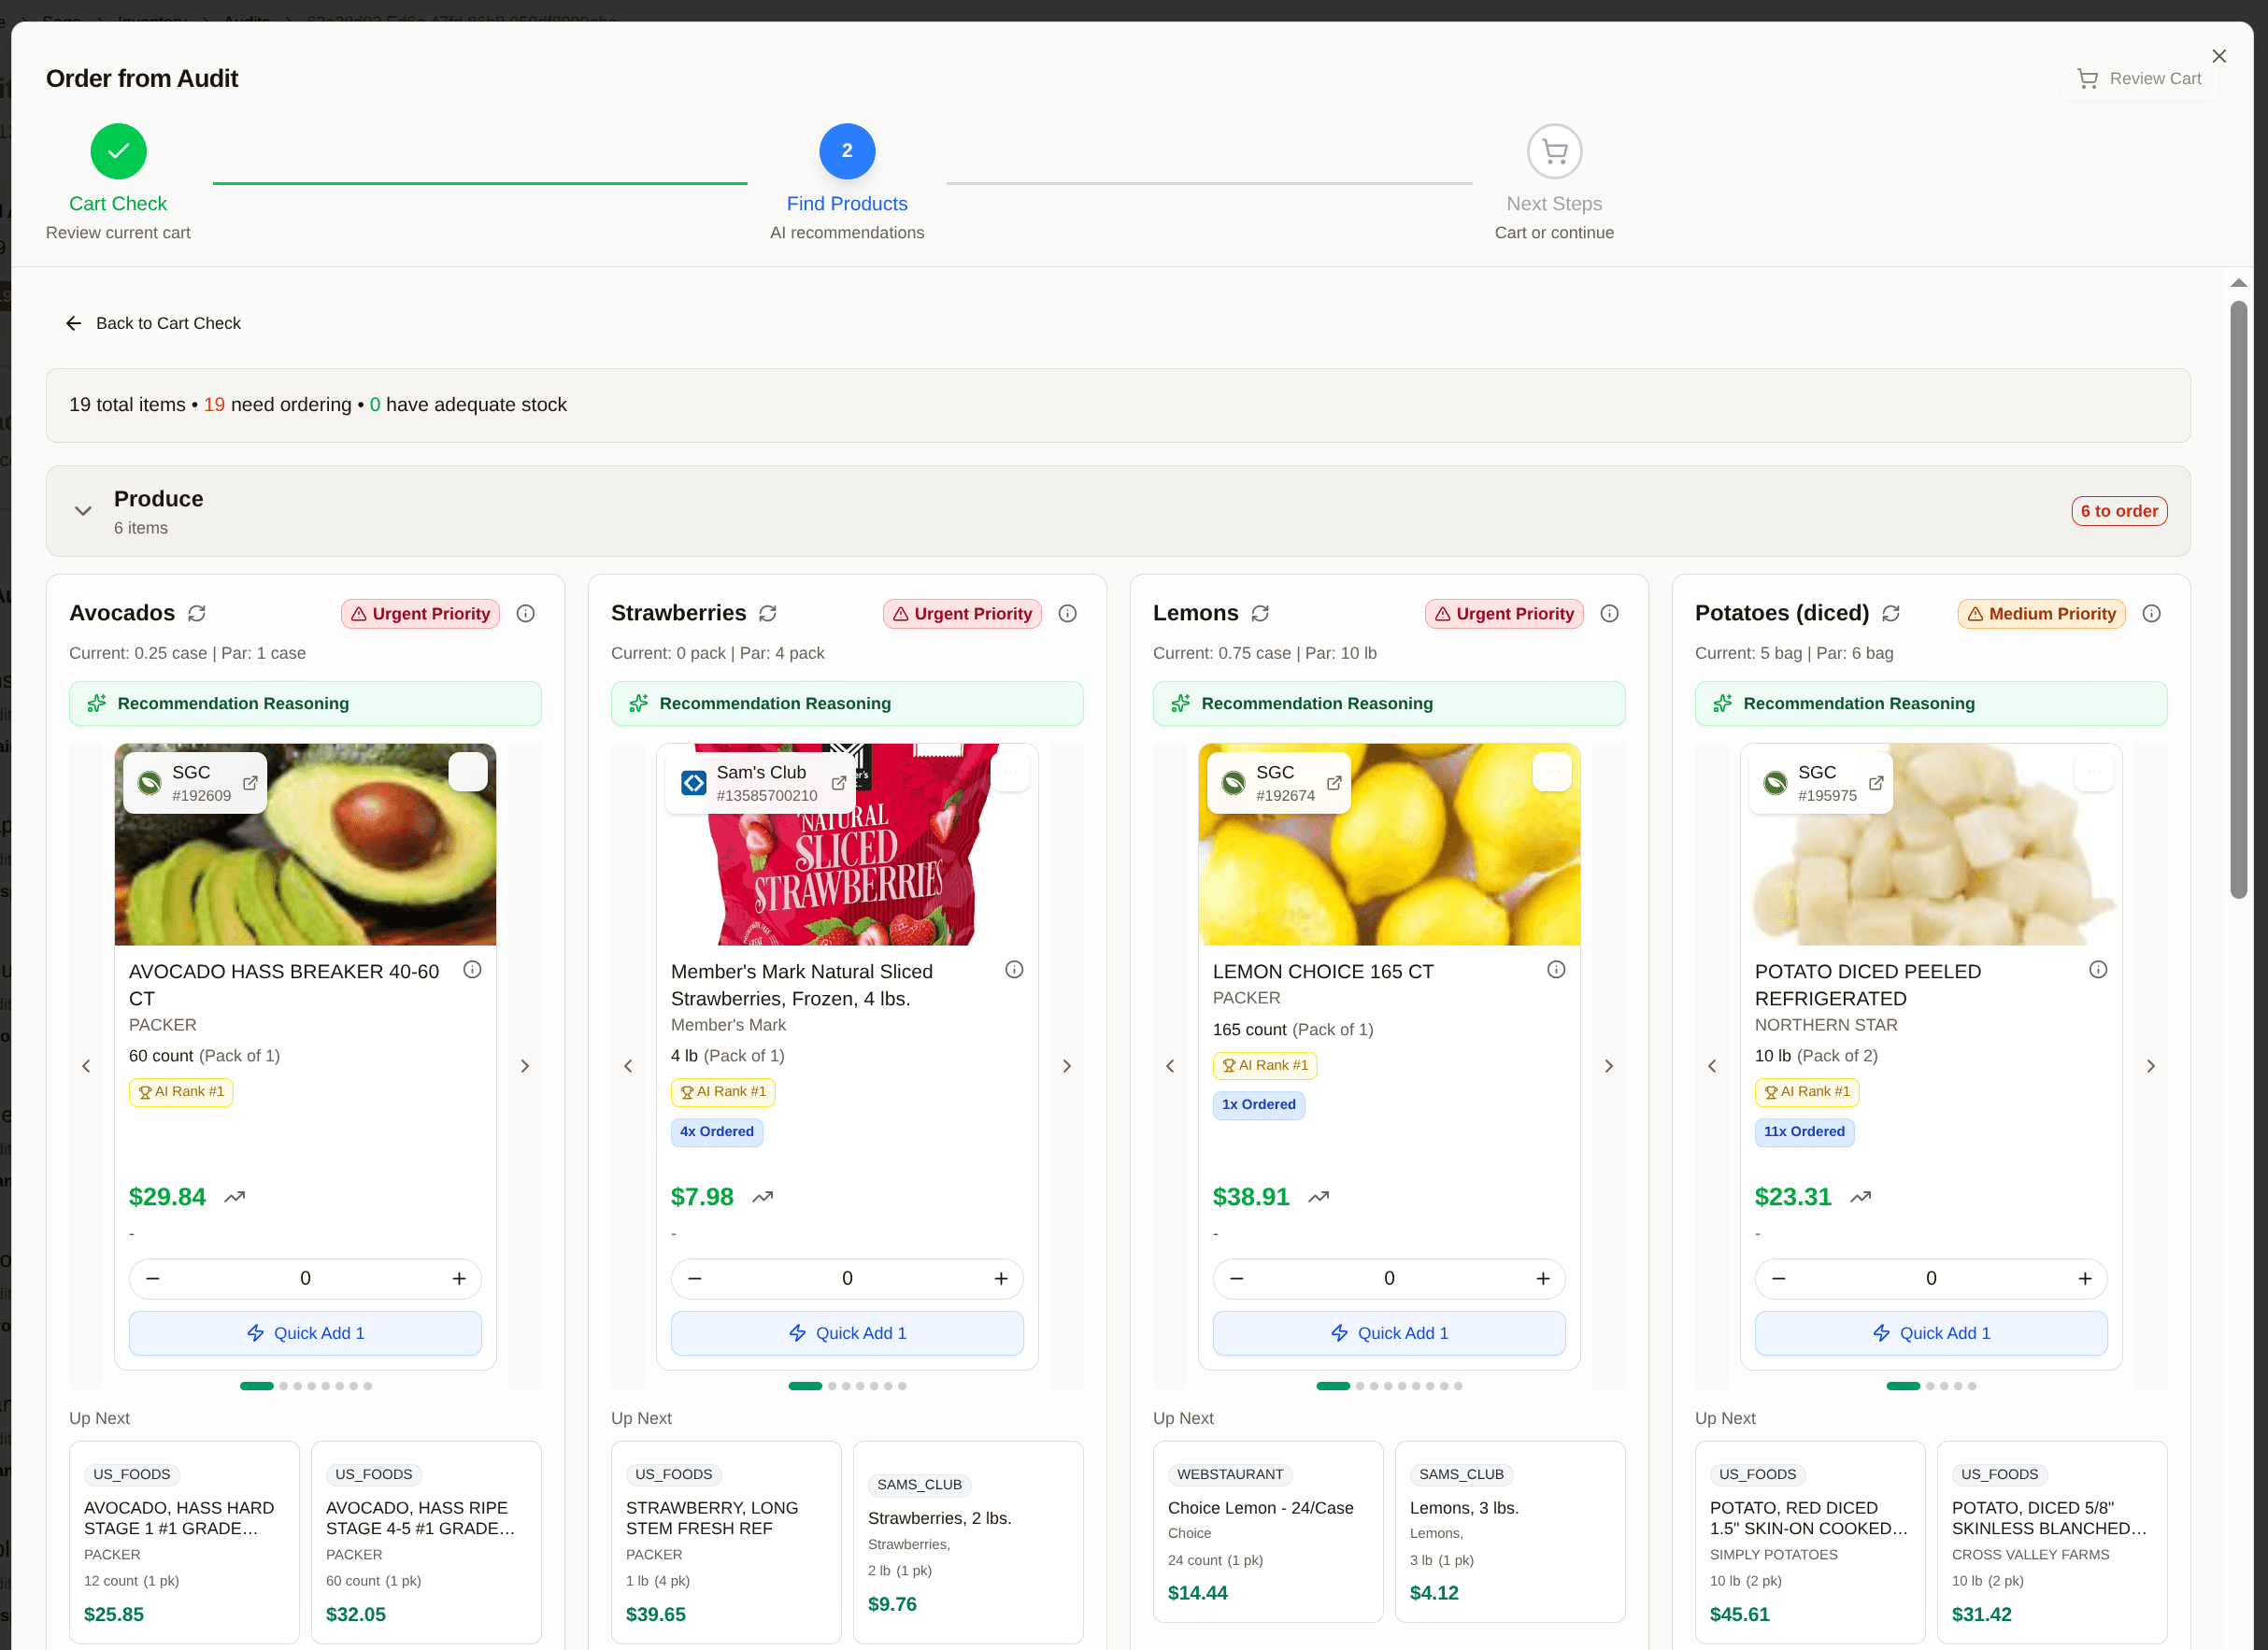This screenshot has width=2268, height=1650.
Task: Click the info icon on LEMON CHOICE 165 CT
Action: click(x=1555, y=969)
